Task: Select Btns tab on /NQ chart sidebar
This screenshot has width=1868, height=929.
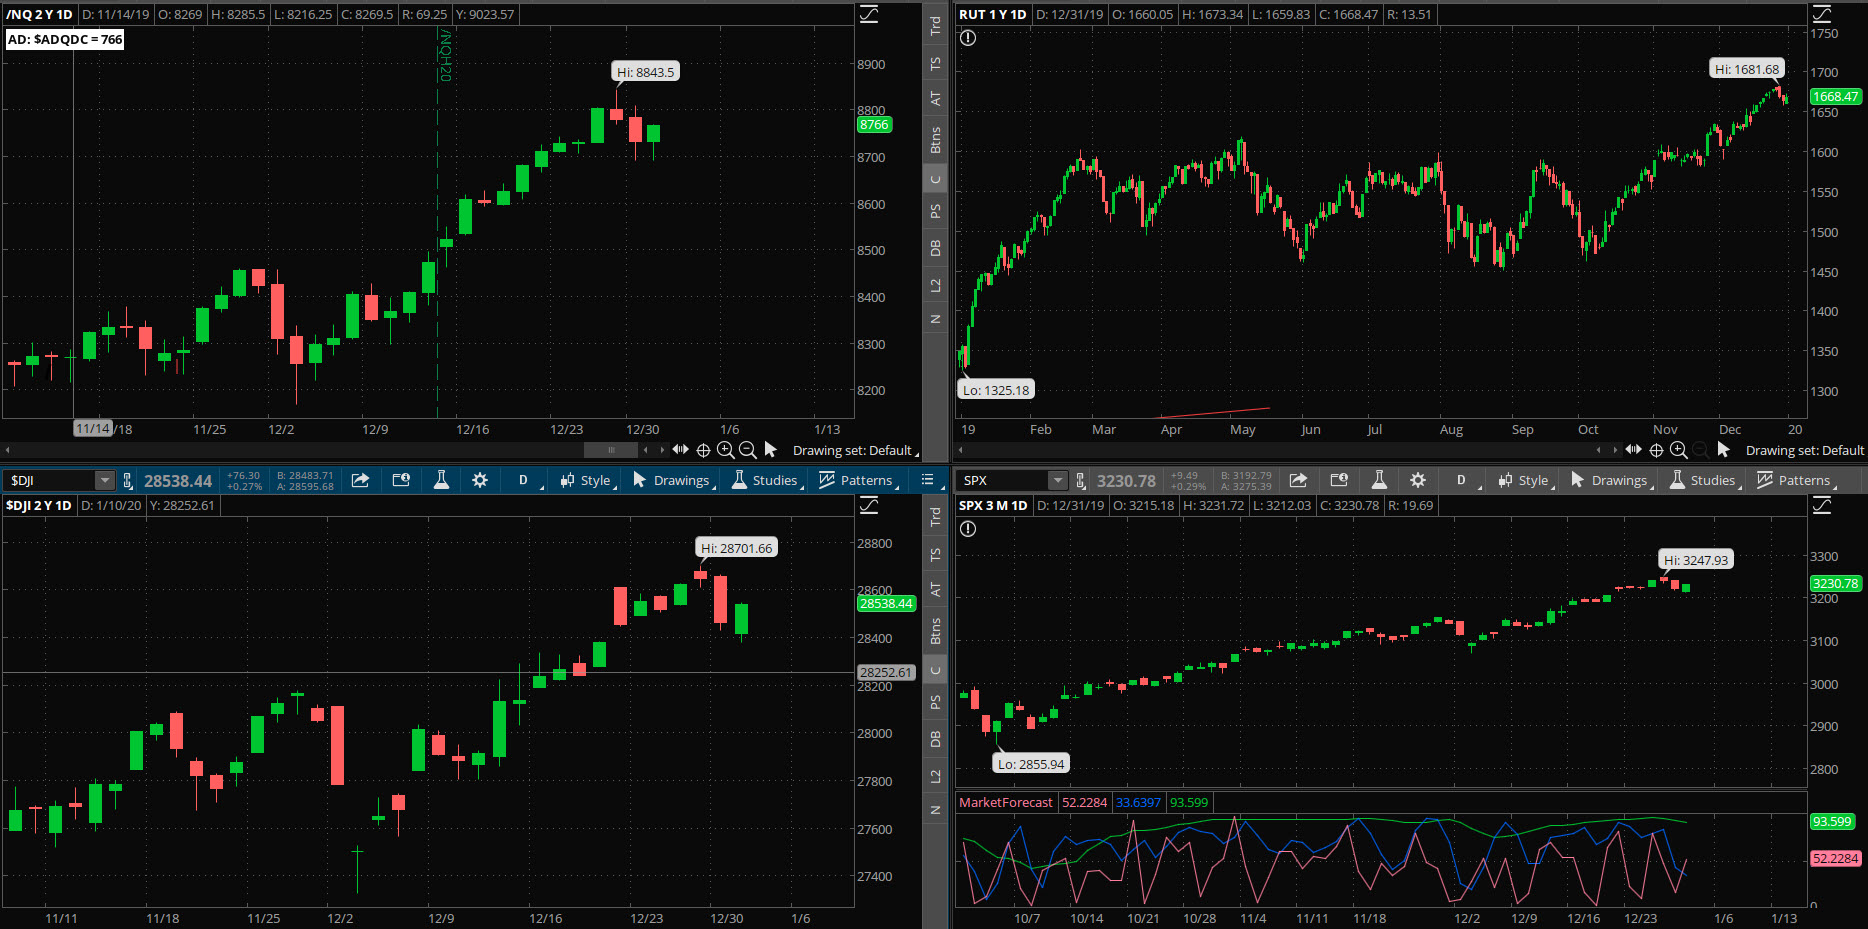Action: [935, 140]
